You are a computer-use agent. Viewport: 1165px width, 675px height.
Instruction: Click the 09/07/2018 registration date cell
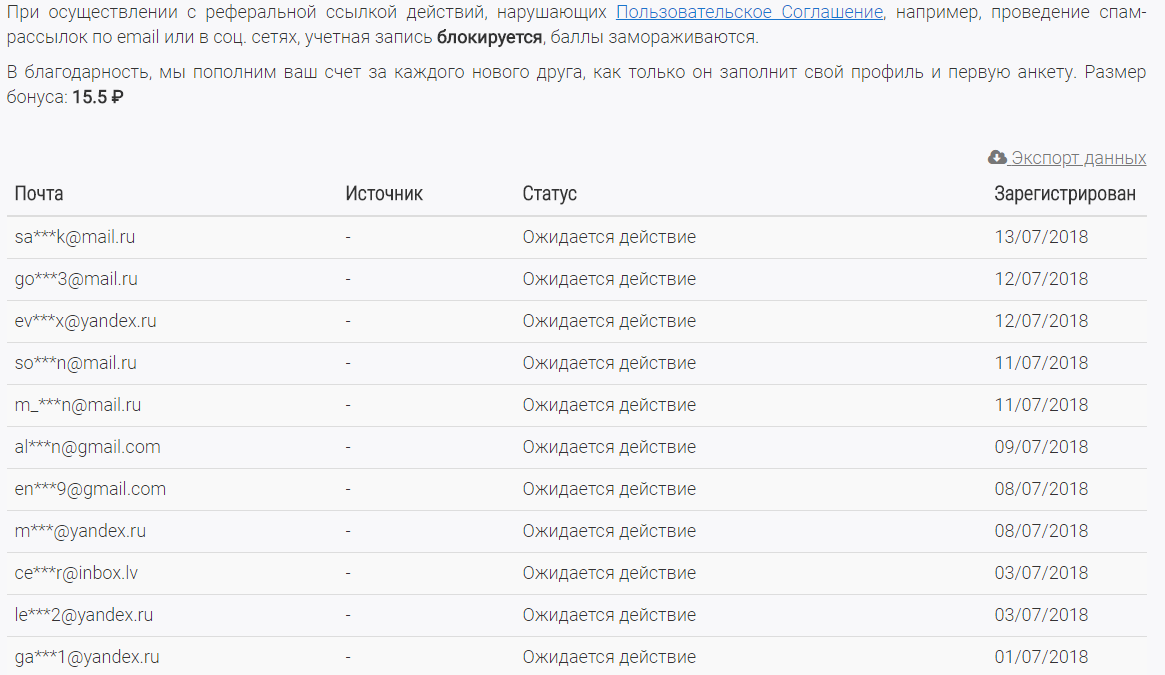click(x=1041, y=447)
